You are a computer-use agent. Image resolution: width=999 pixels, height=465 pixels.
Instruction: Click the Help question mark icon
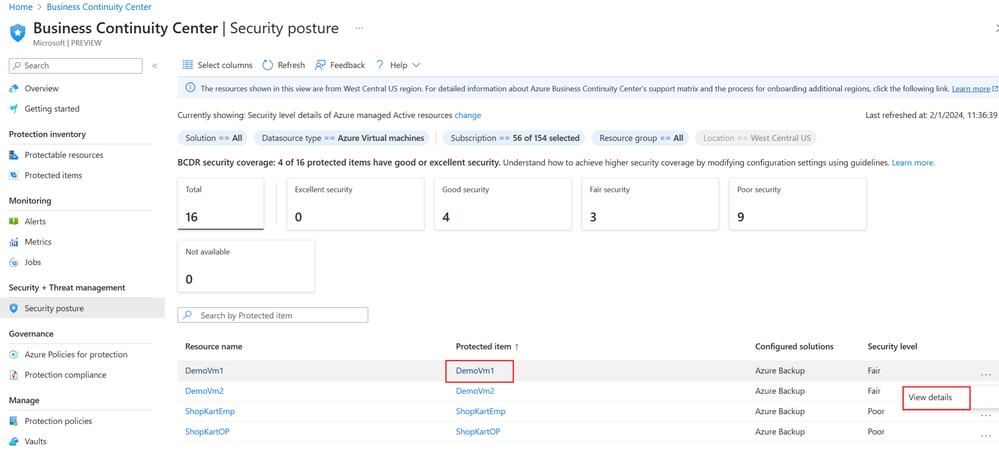pos(380,65)
